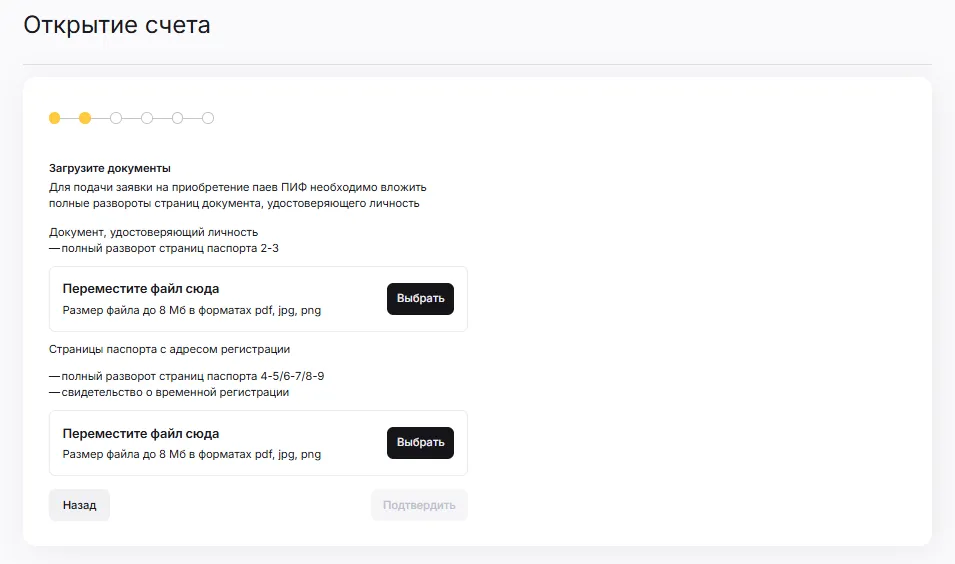
Task: Click the second file drop zone area
Action: pos(258,443)
